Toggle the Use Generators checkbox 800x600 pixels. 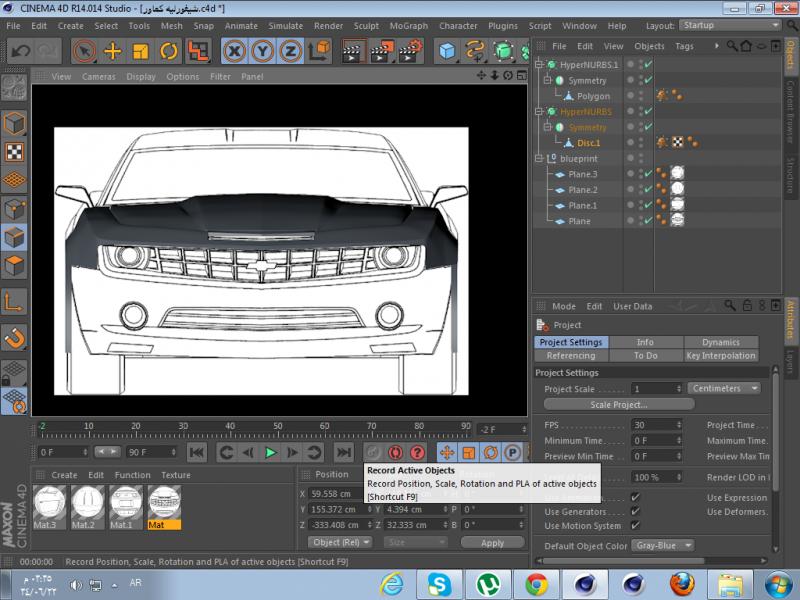click(x=636, y=511)
